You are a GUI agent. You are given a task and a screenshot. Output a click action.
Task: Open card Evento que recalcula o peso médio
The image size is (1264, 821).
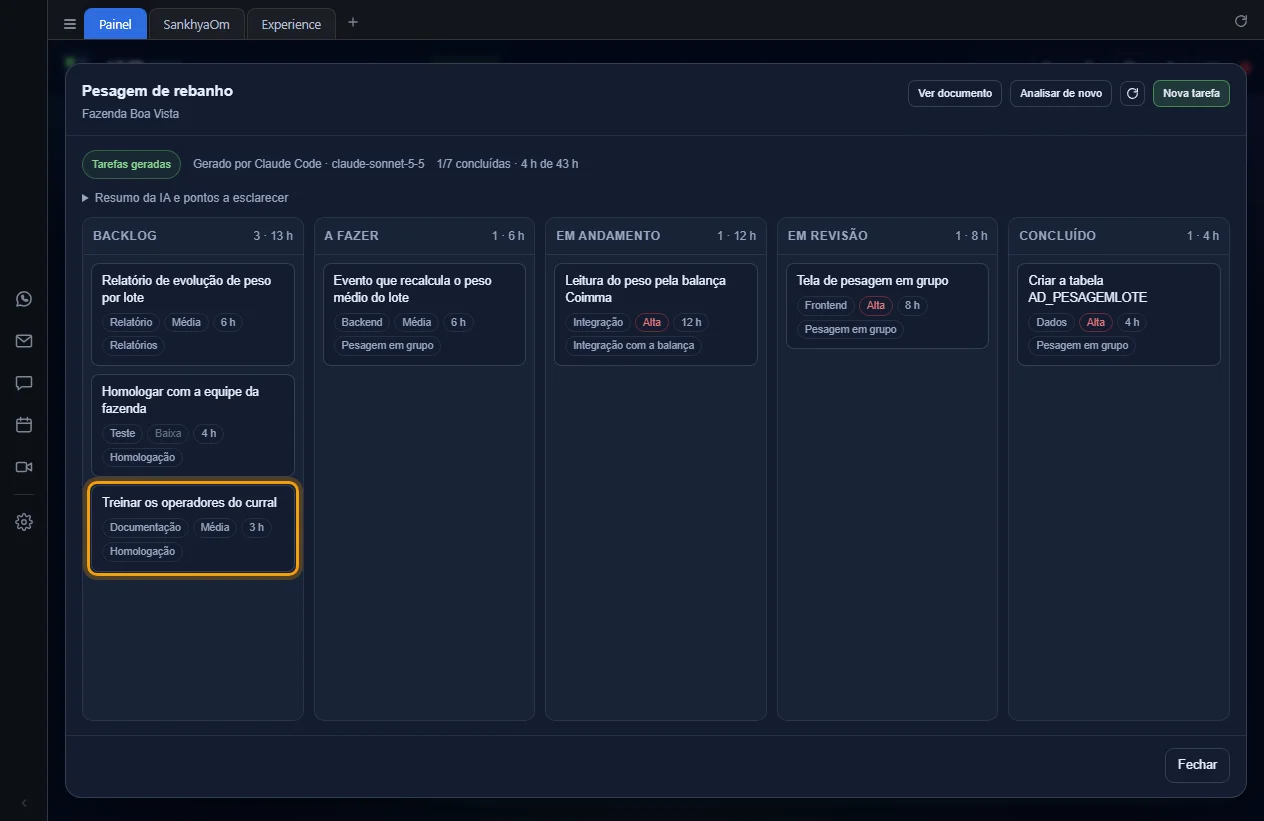[424, 314]
